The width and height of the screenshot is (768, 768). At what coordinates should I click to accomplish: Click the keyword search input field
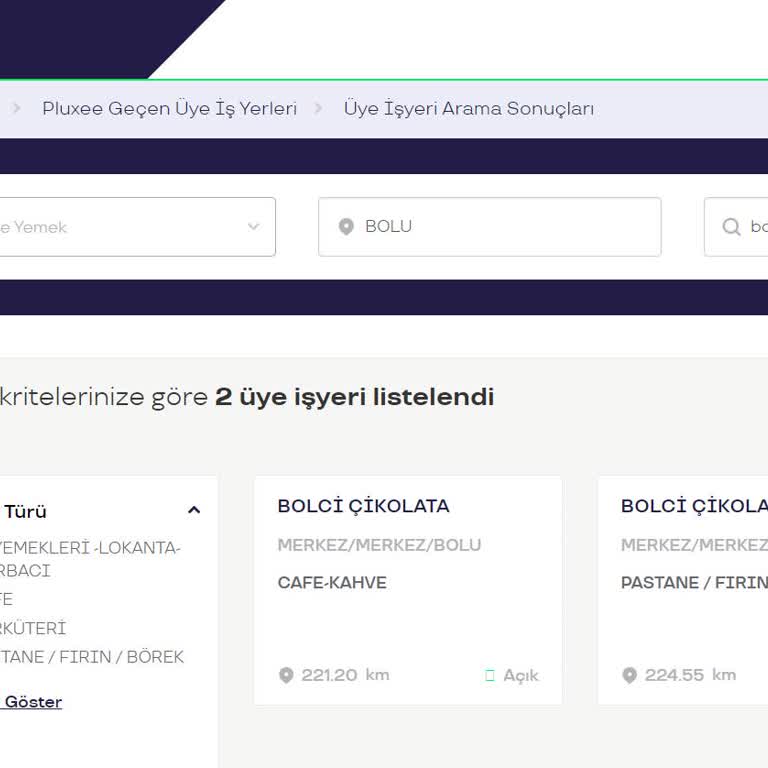click(x=736, y=227)
